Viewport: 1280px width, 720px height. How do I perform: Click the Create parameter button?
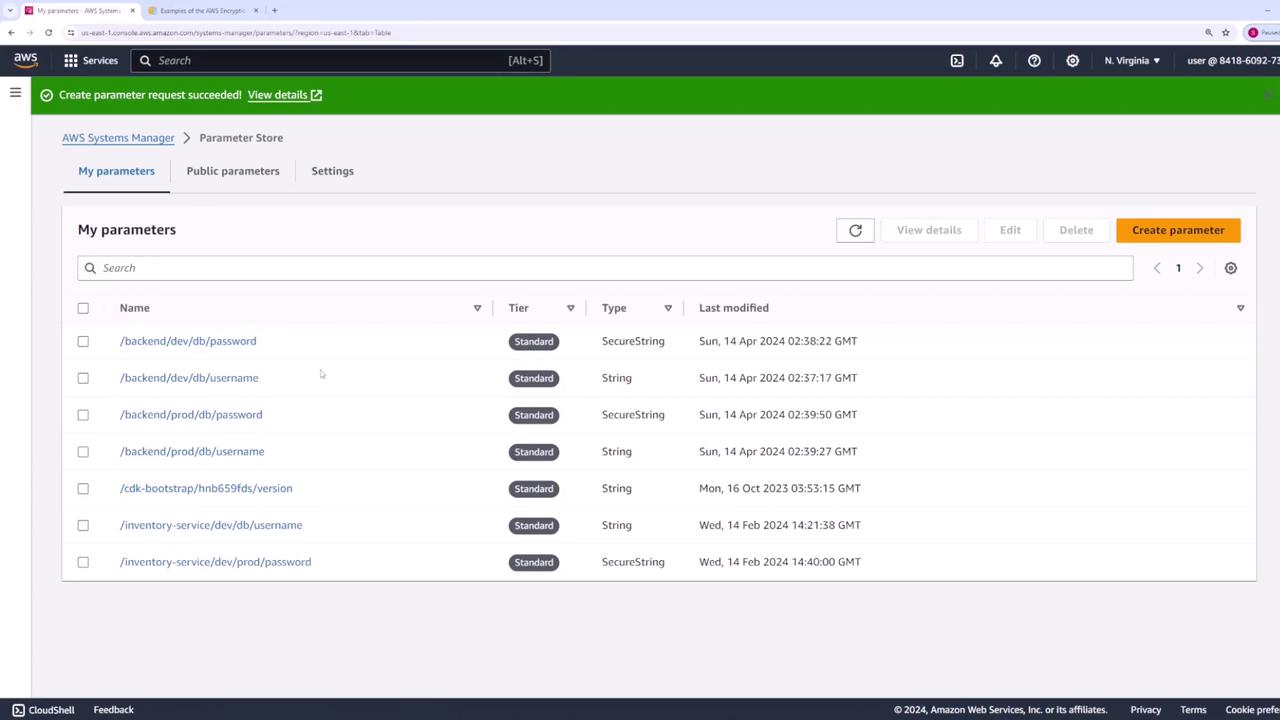[1178, 230]
